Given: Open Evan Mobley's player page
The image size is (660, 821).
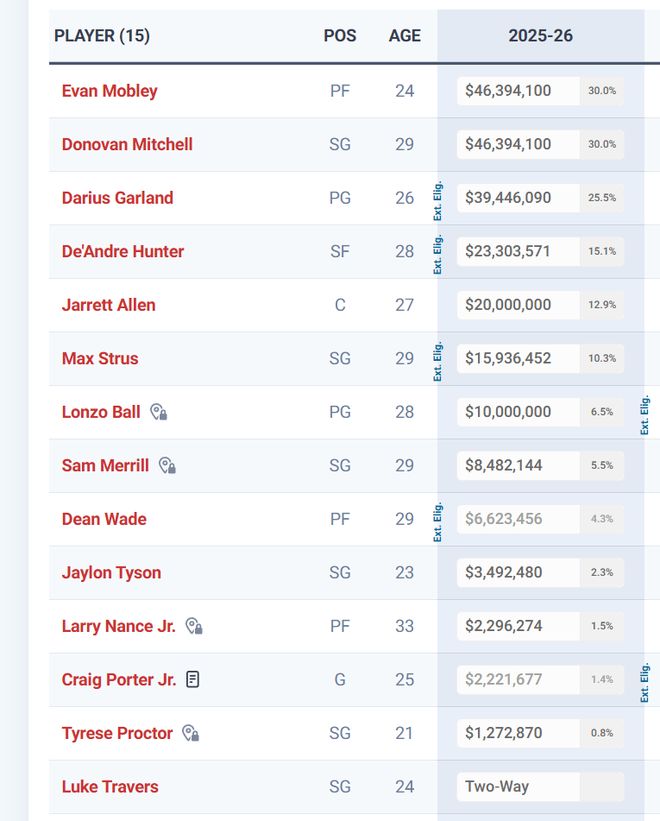Looking at the screenshot, I should [109, 91].
